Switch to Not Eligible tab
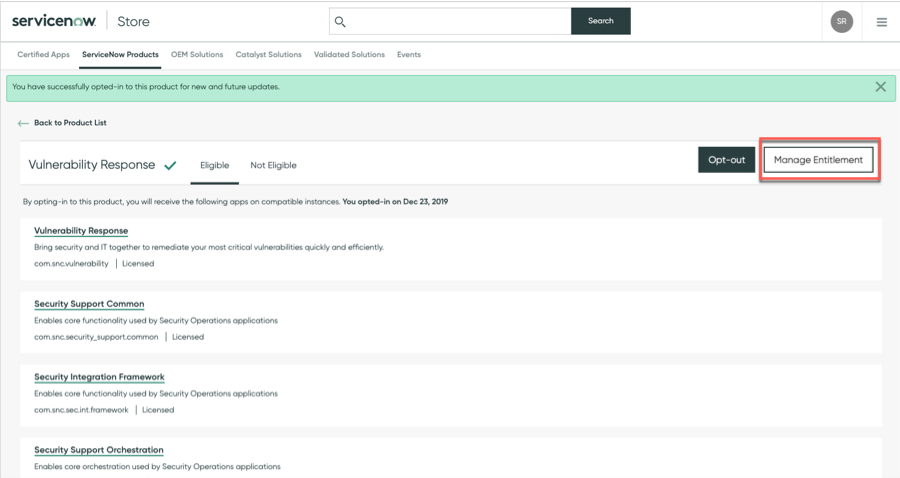The image size is (900, 478). pos(273,165)
